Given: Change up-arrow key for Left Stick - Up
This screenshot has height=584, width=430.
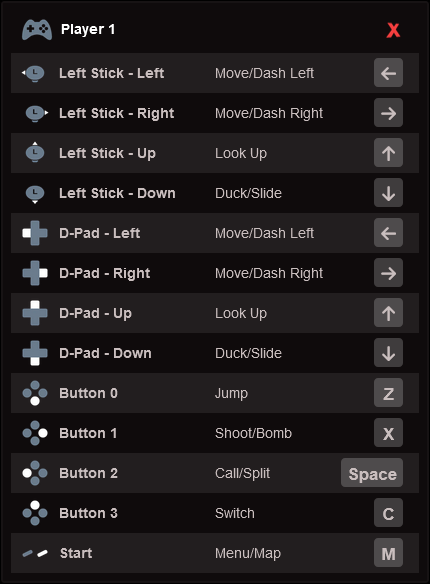Looking at the screenshot, I should click(388, 153).
